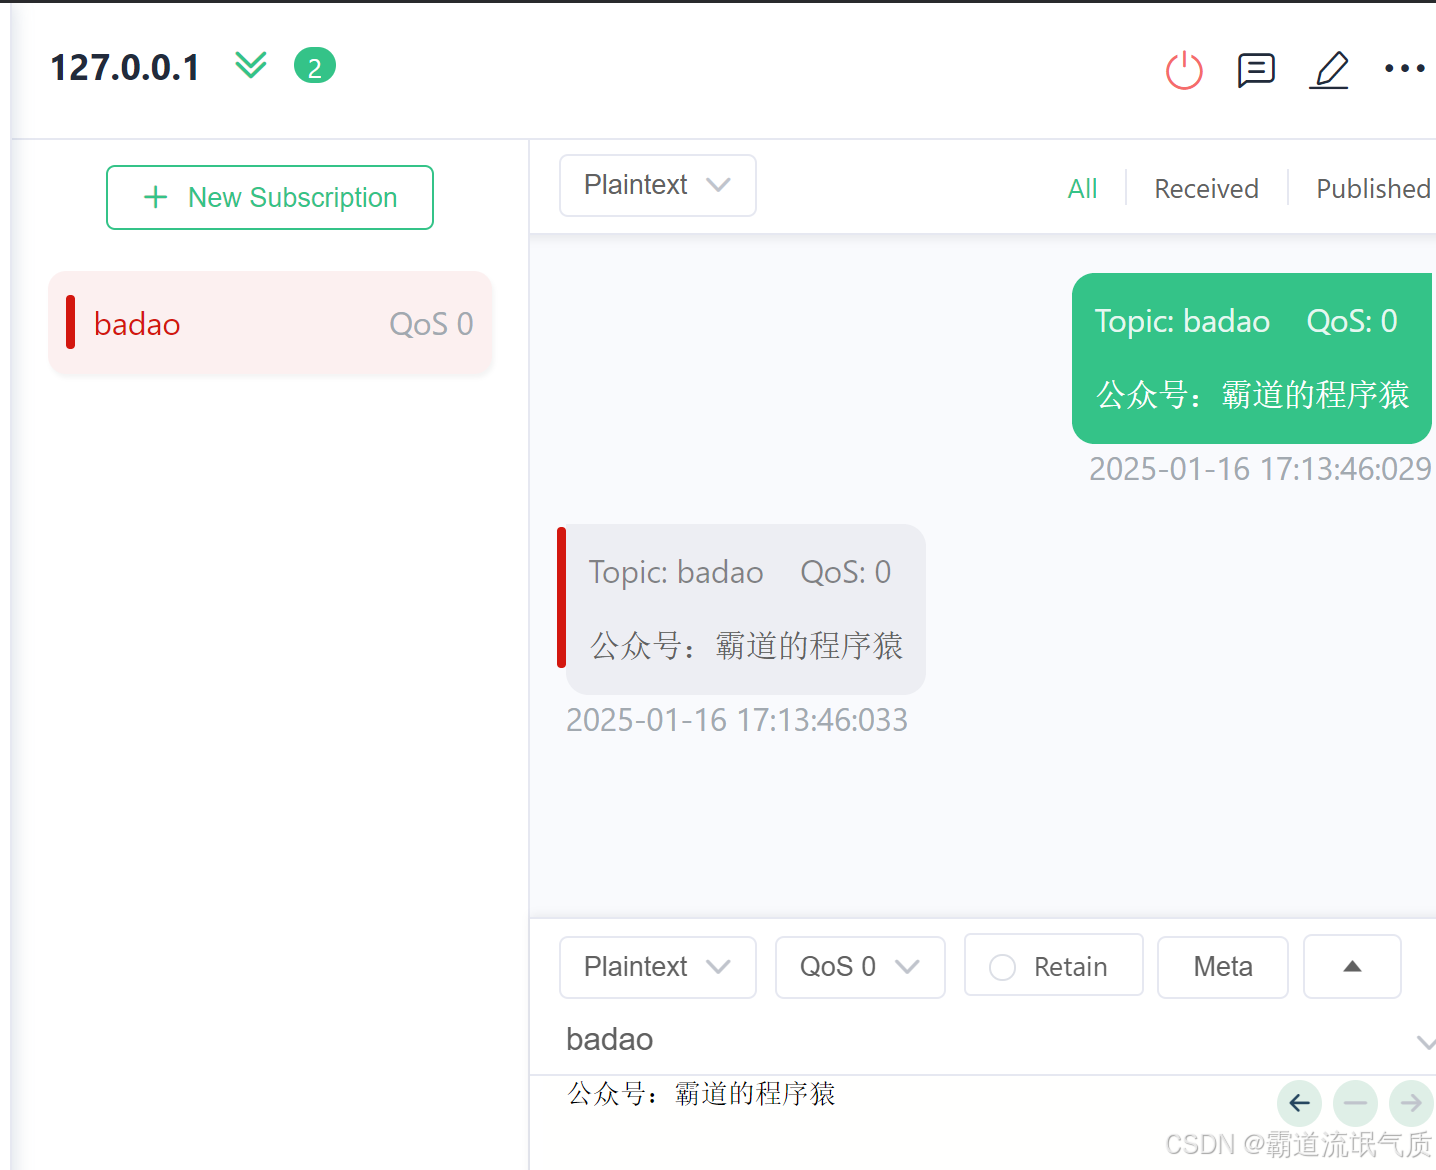The image size is (1436, 1170).
Task: Switch to the Received messages tab
Action: click(x=1206, y=188)
